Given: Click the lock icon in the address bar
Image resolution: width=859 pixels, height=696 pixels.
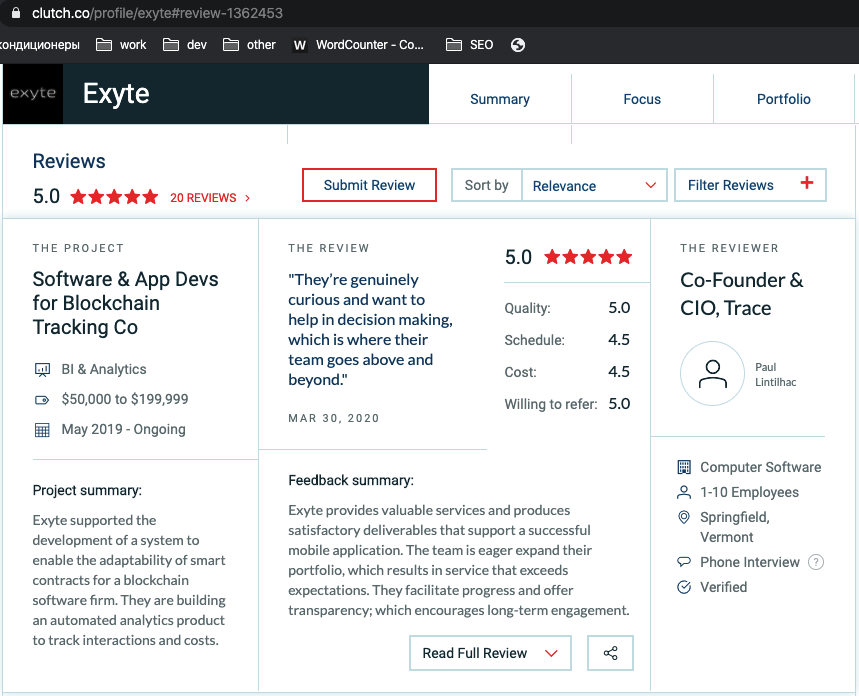Looking at the screenshot, I should pyautogui.click(x=16, y=13).
